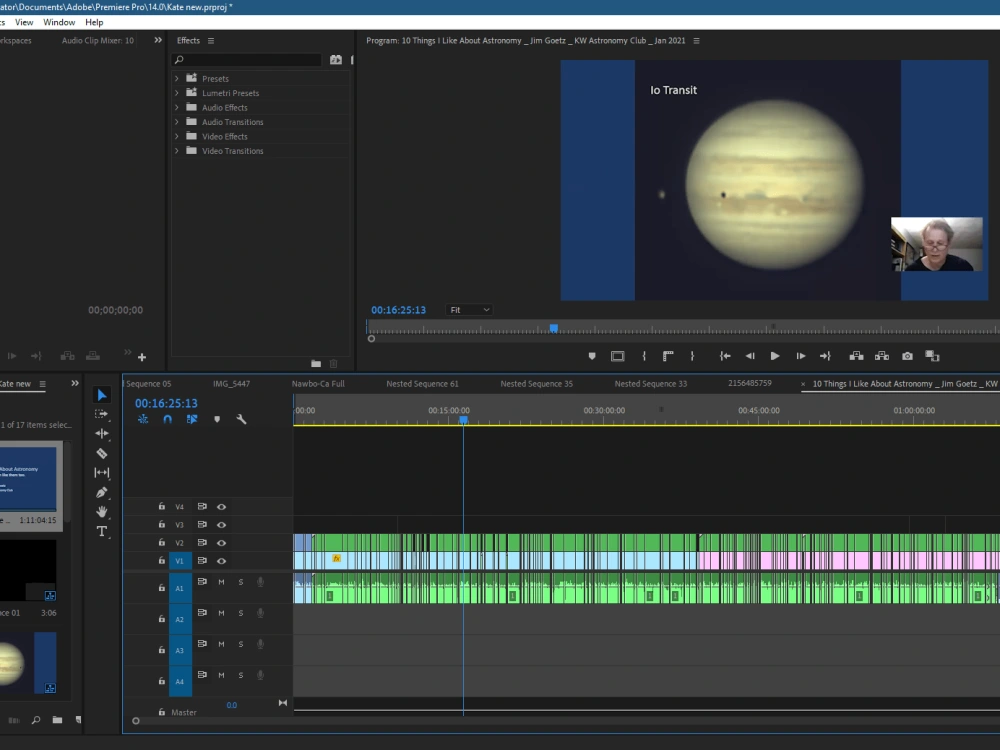Viewport: 1000px width, 750px height.
Task: Expand the Presets folder
Action: pyautogui.click(x=177, y=78)
